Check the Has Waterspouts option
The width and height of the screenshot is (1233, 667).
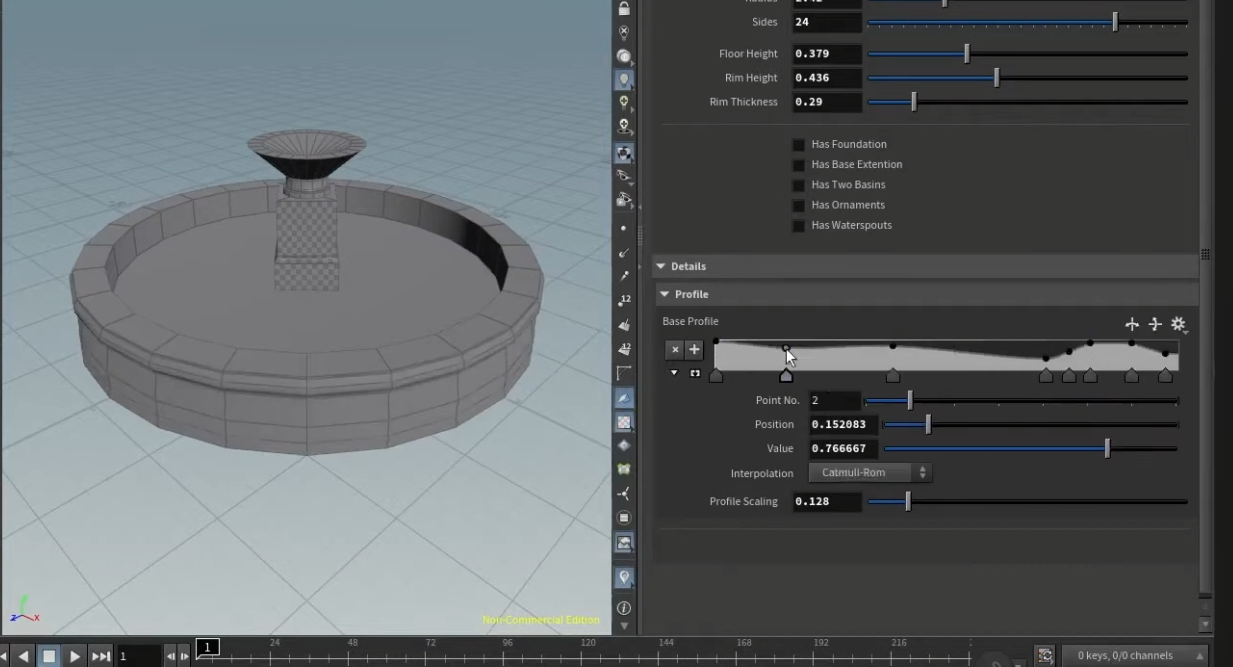point(798,226)
